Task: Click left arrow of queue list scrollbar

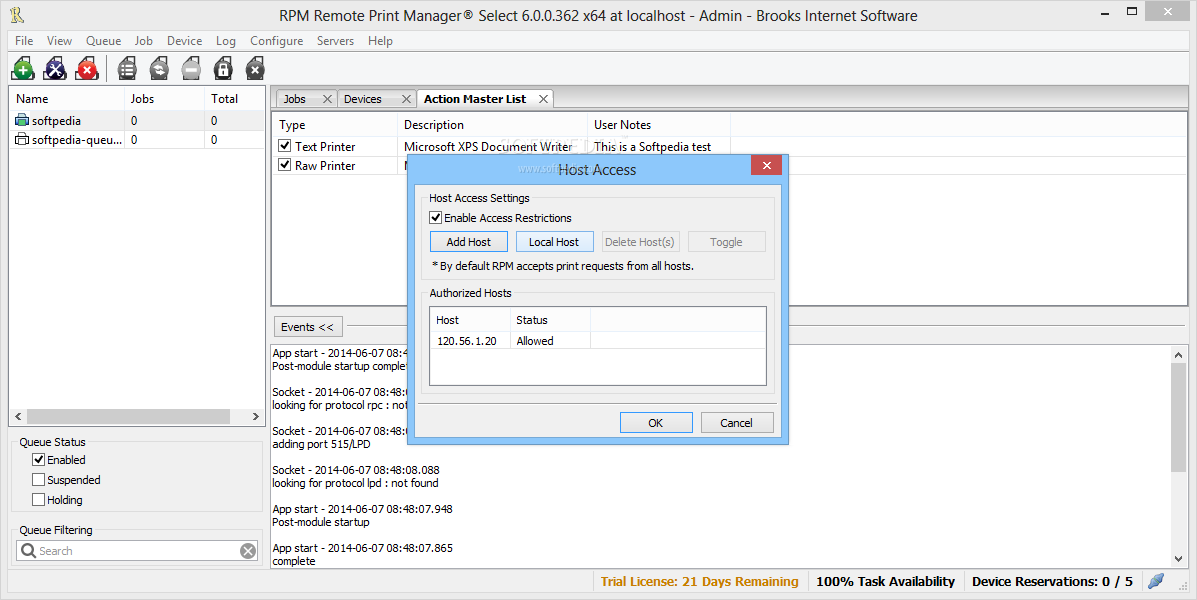Action: click(x=18, y=417)
